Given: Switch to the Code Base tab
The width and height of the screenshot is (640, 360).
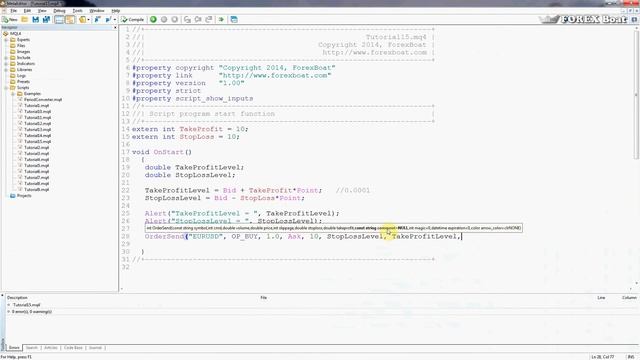Looking at the screenshot, I should pos(73,348).
